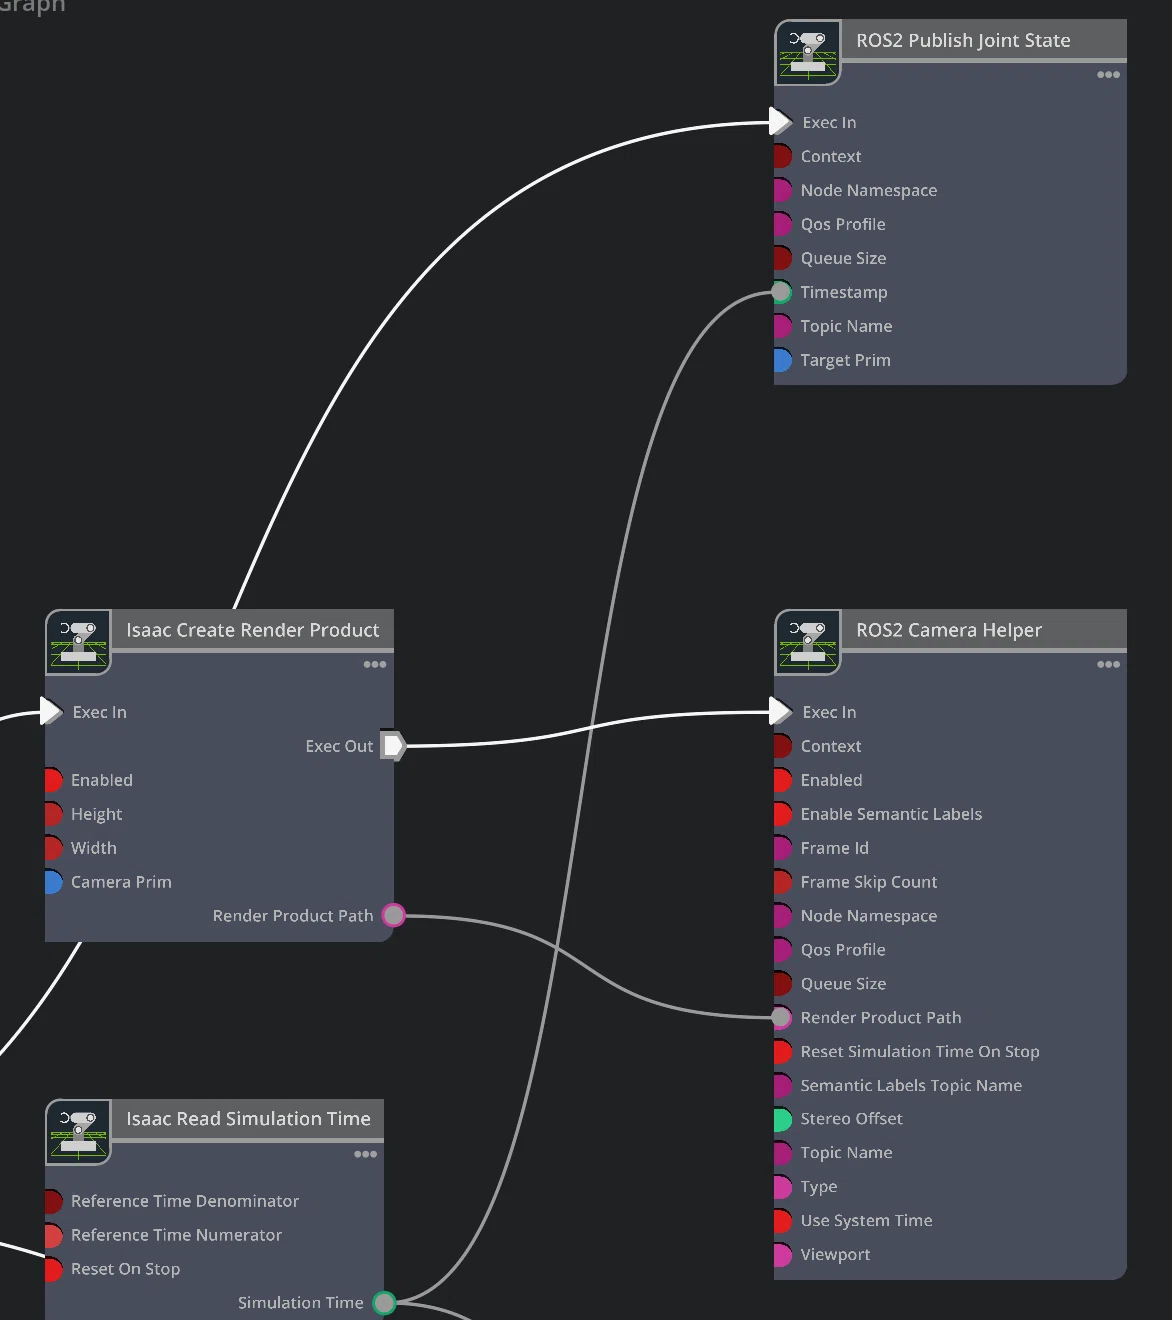Select Qos Profile port on Camera Helper

click(x=783, y=950)
